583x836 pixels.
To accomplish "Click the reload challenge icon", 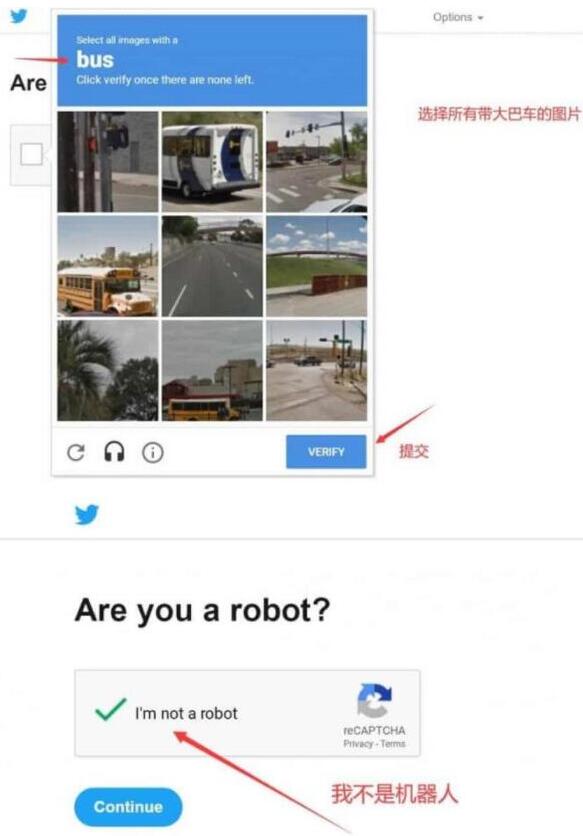I will [x=76, y=453].
